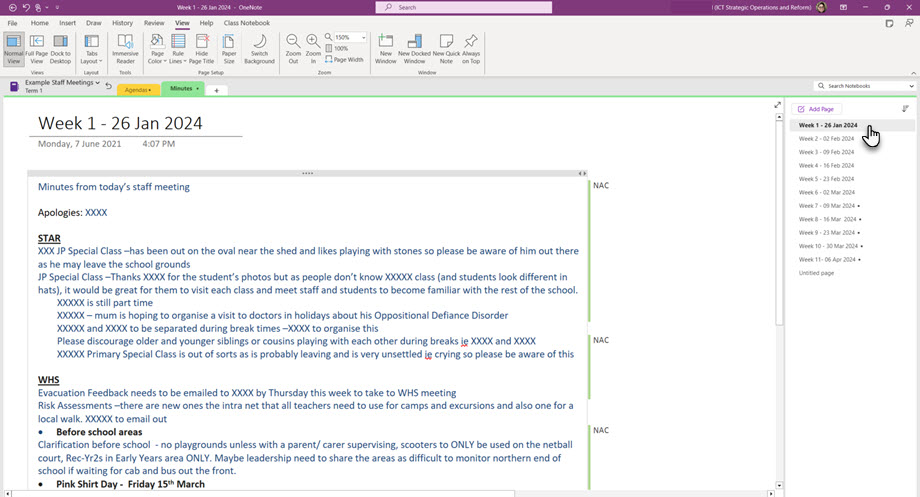Open the Paper Size pane

tap(229, 49)
